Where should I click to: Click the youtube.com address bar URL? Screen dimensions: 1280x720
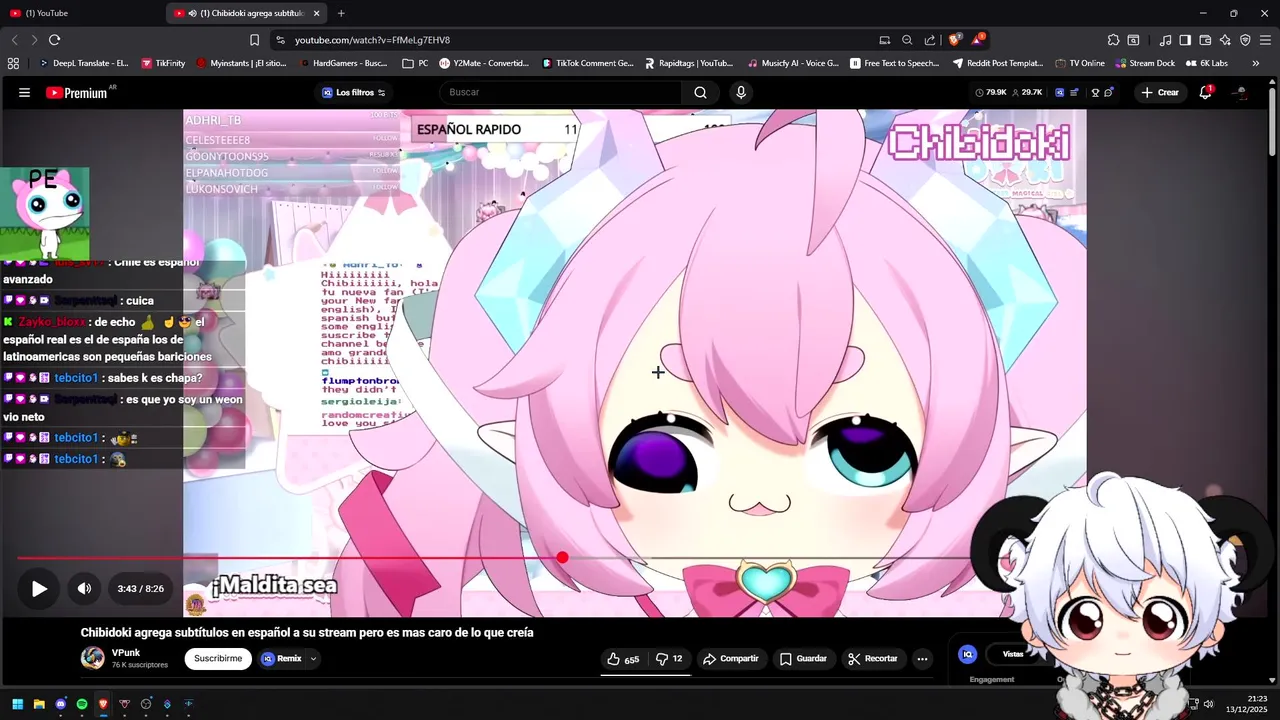[x=372, y=40]
